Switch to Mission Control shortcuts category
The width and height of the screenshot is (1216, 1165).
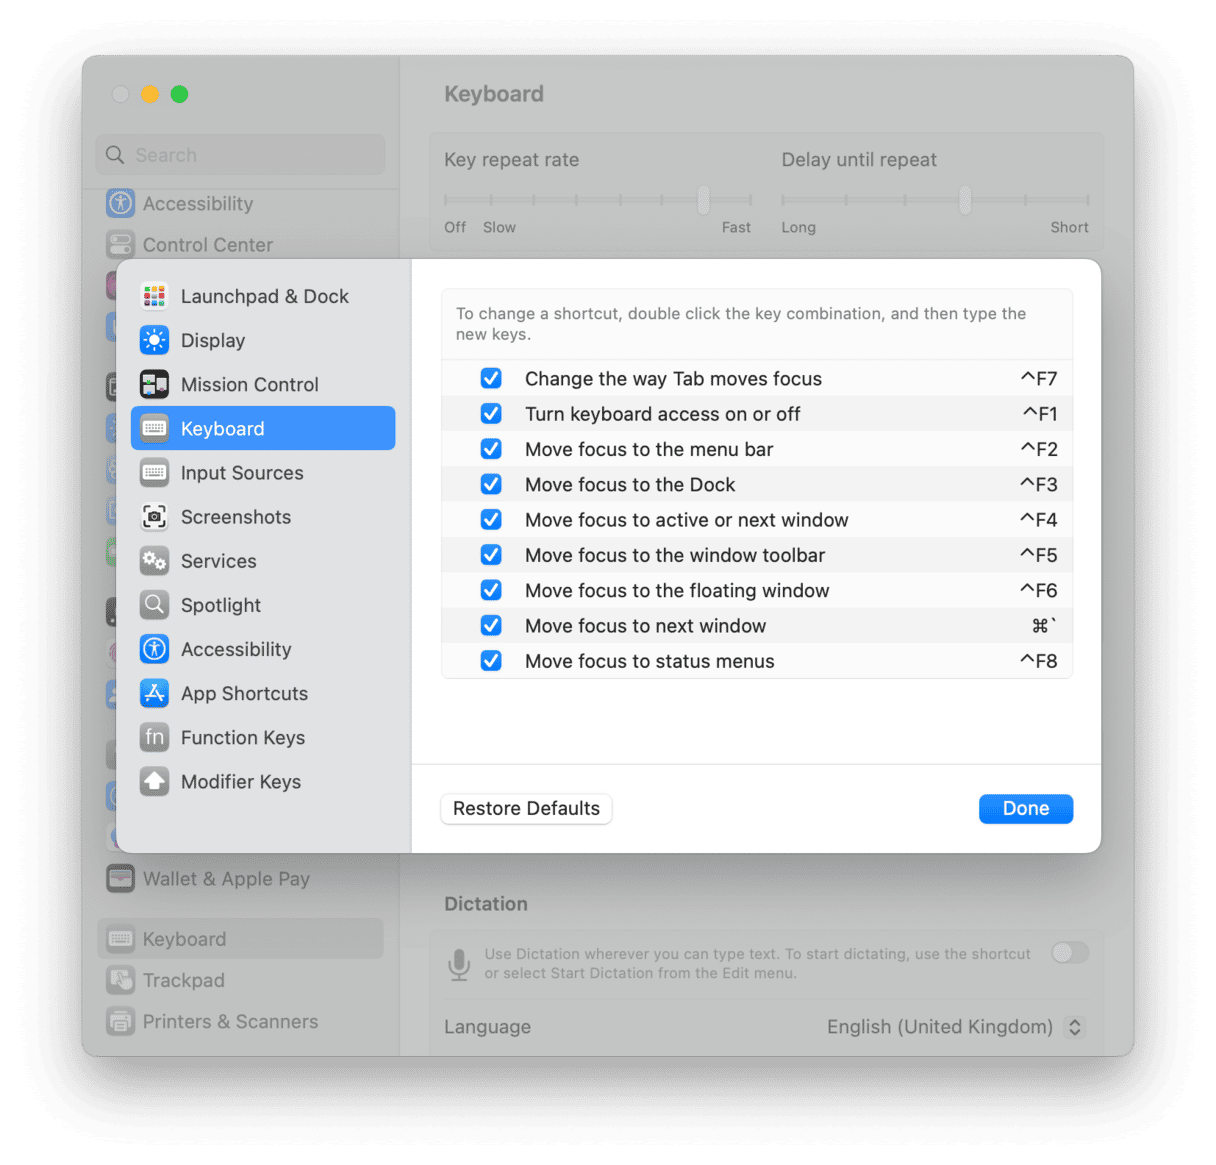[x=250, y=384]
